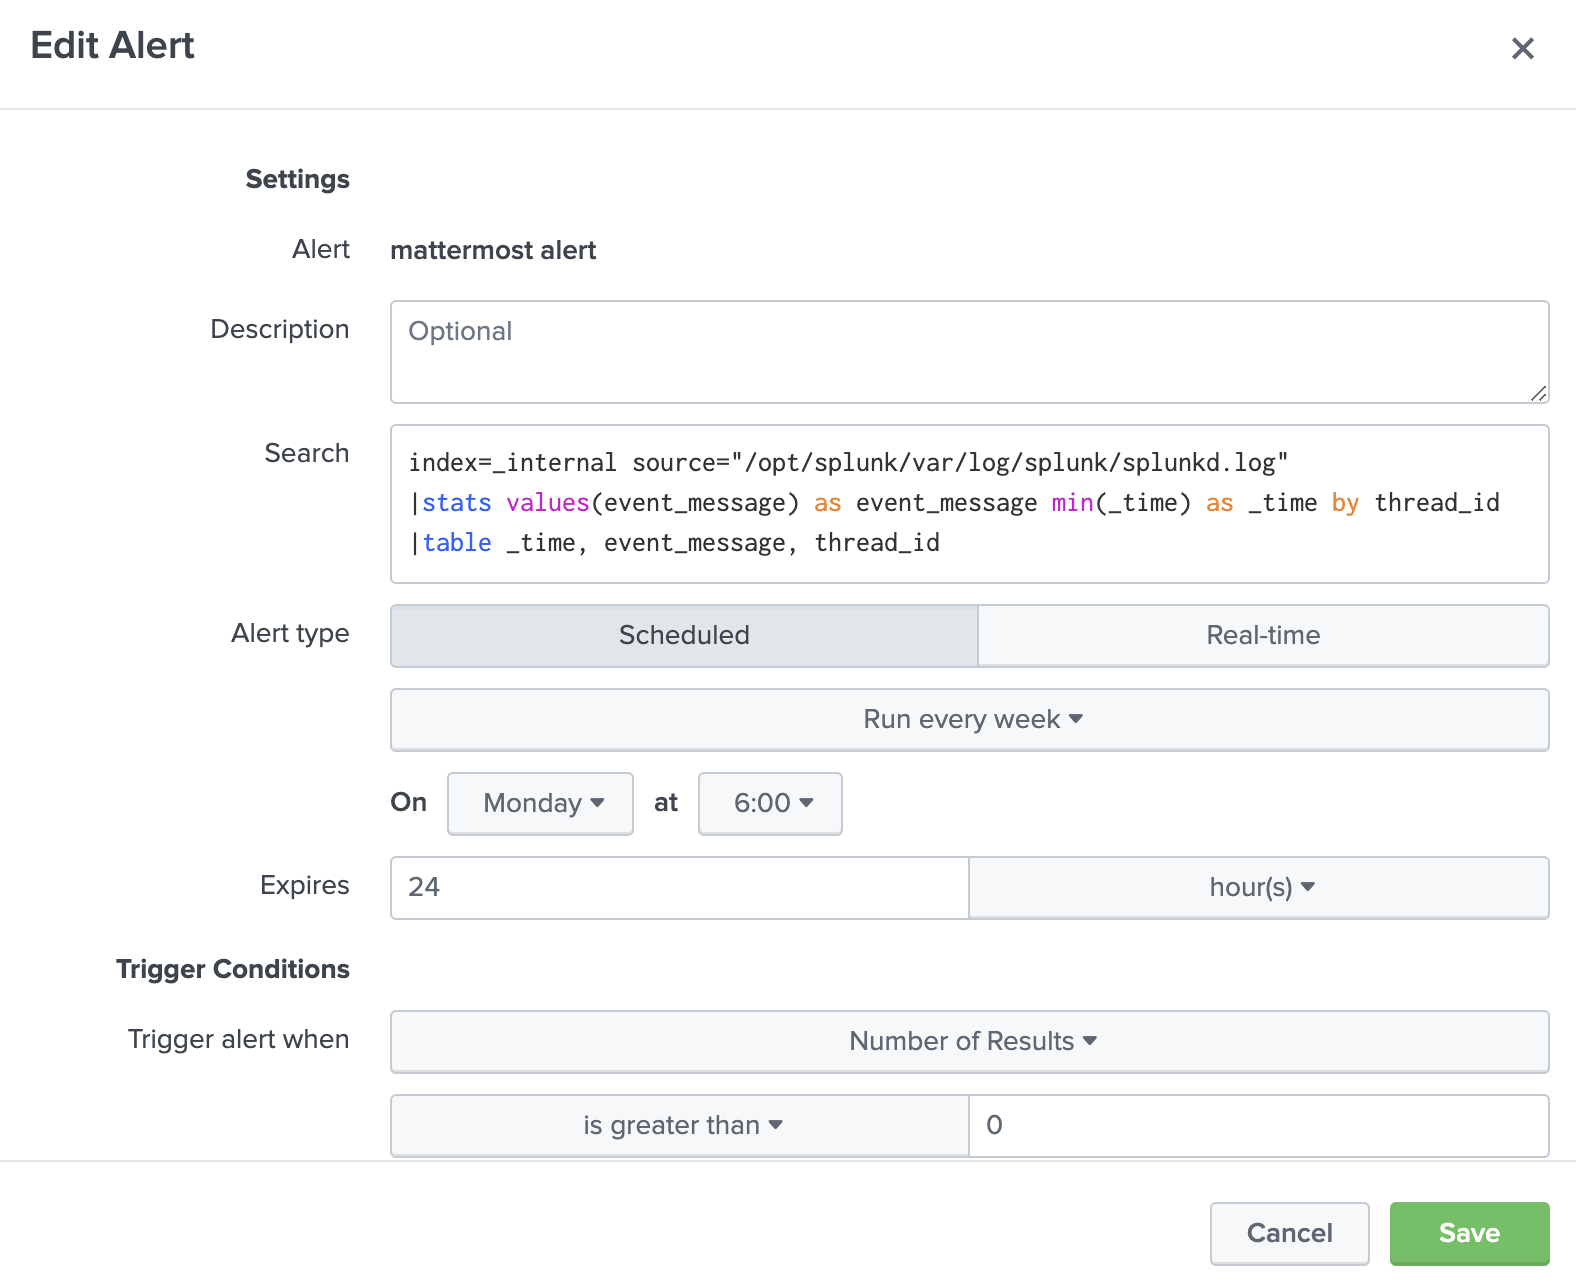The image size is (1576, 1288).
Task: Switch alert type to Real-time
Action: (1263, 635)
